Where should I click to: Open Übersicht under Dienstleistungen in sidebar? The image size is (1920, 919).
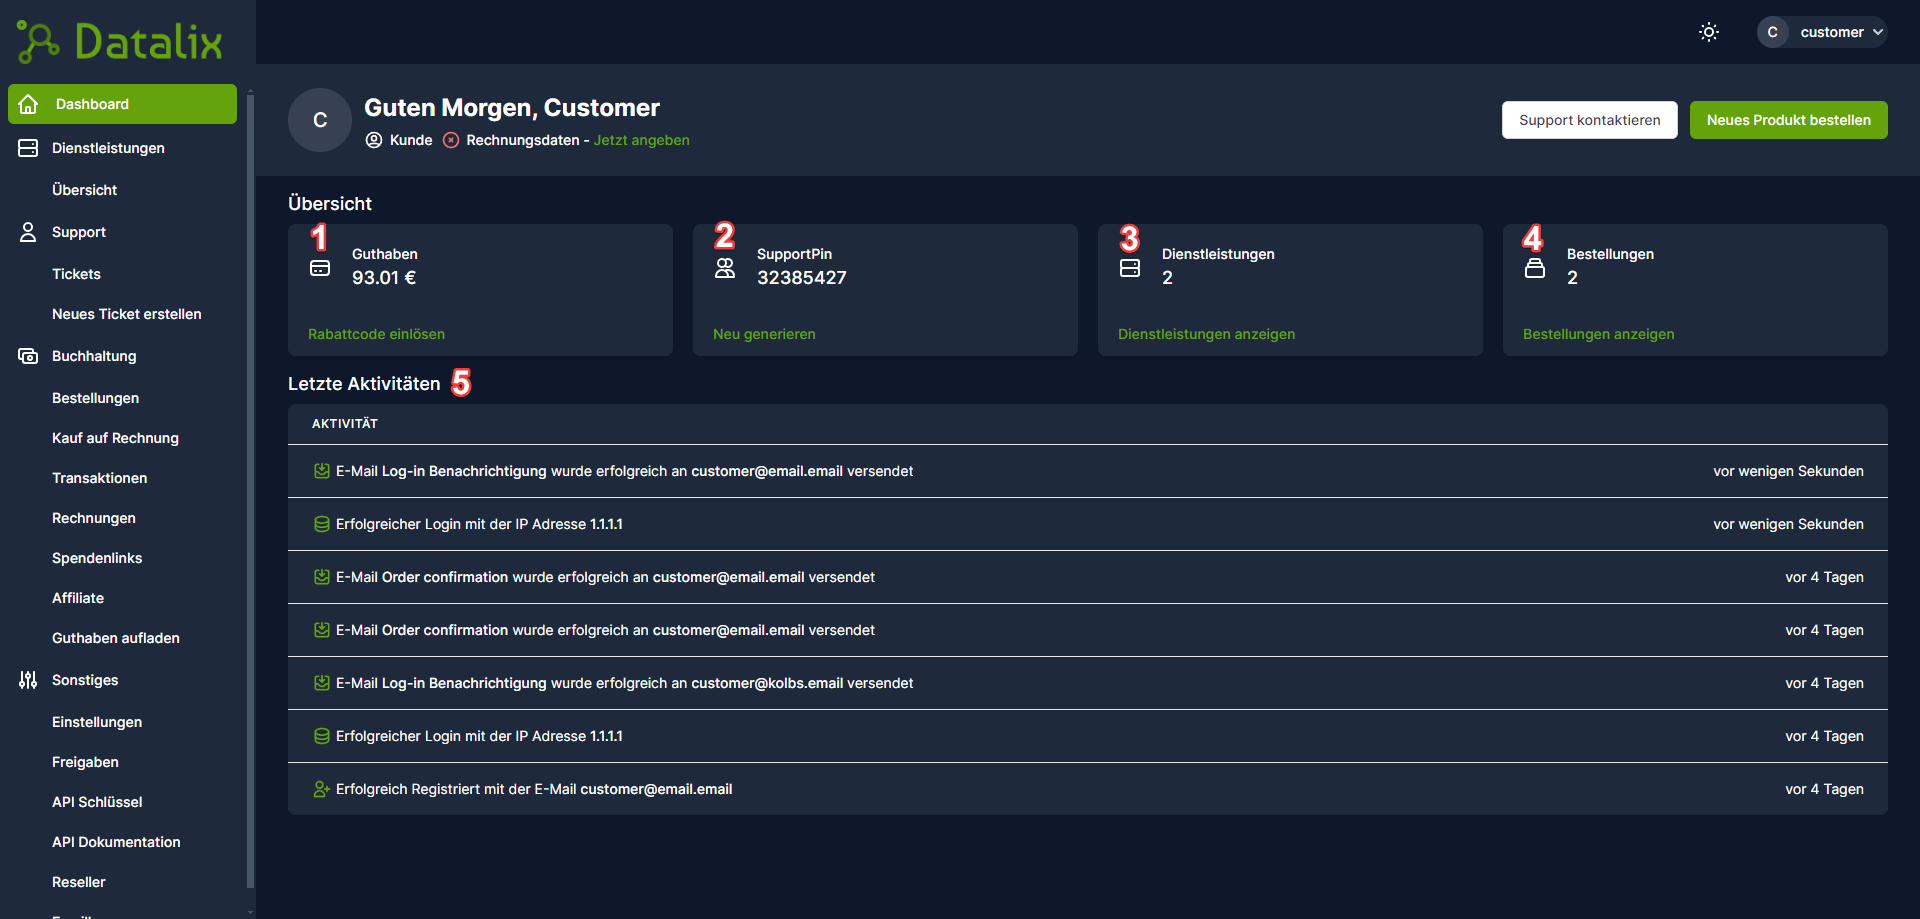84,190
